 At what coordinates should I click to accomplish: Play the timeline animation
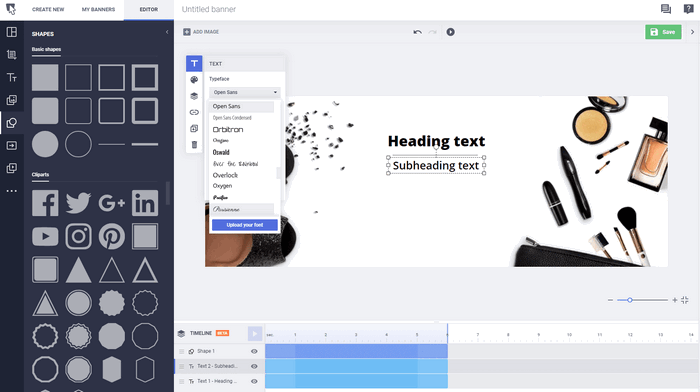click(254, 334)
